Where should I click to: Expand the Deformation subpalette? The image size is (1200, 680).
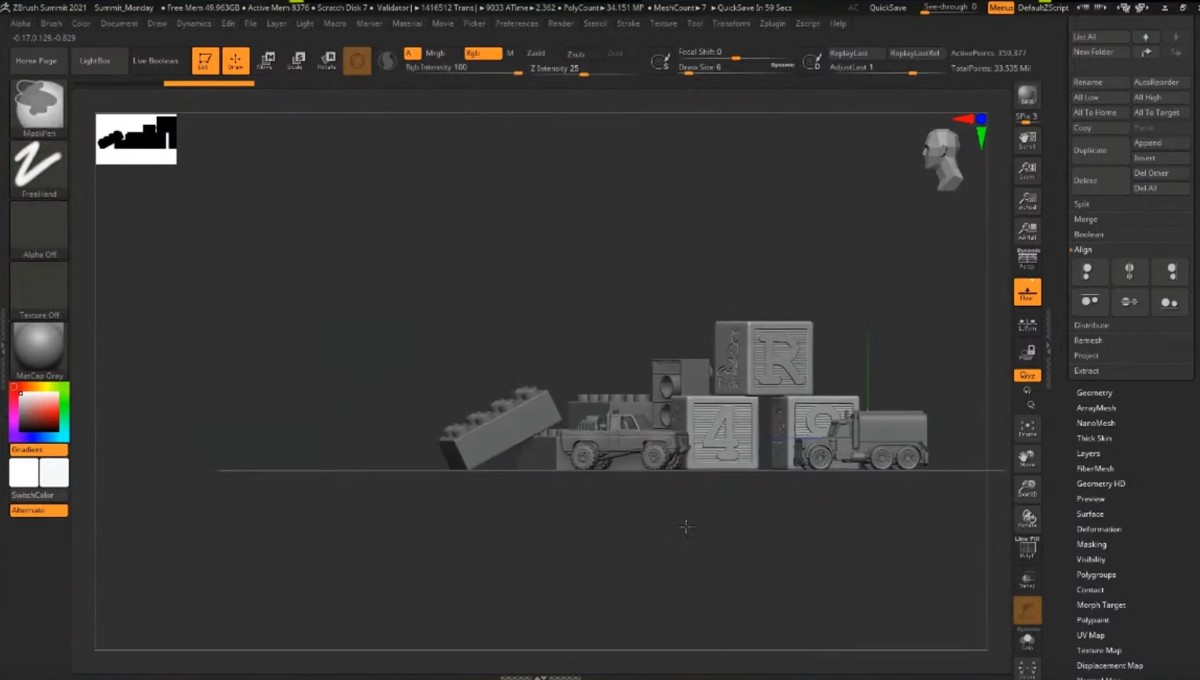click(1098, 529)
